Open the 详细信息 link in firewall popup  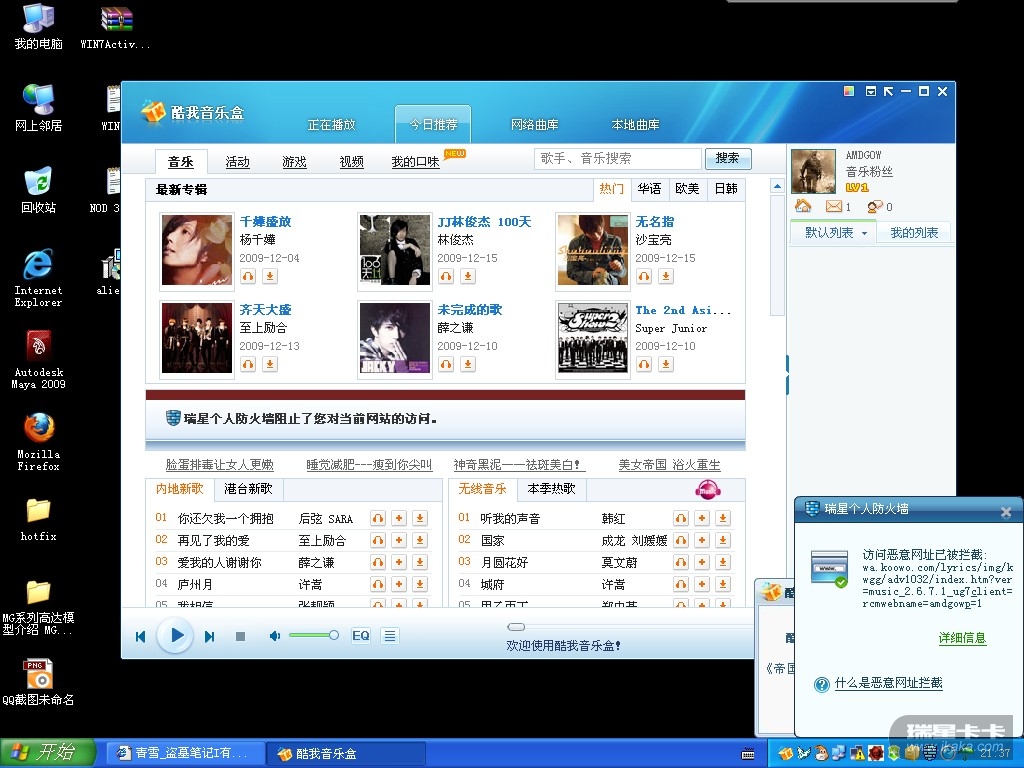(x=962, y=638)
